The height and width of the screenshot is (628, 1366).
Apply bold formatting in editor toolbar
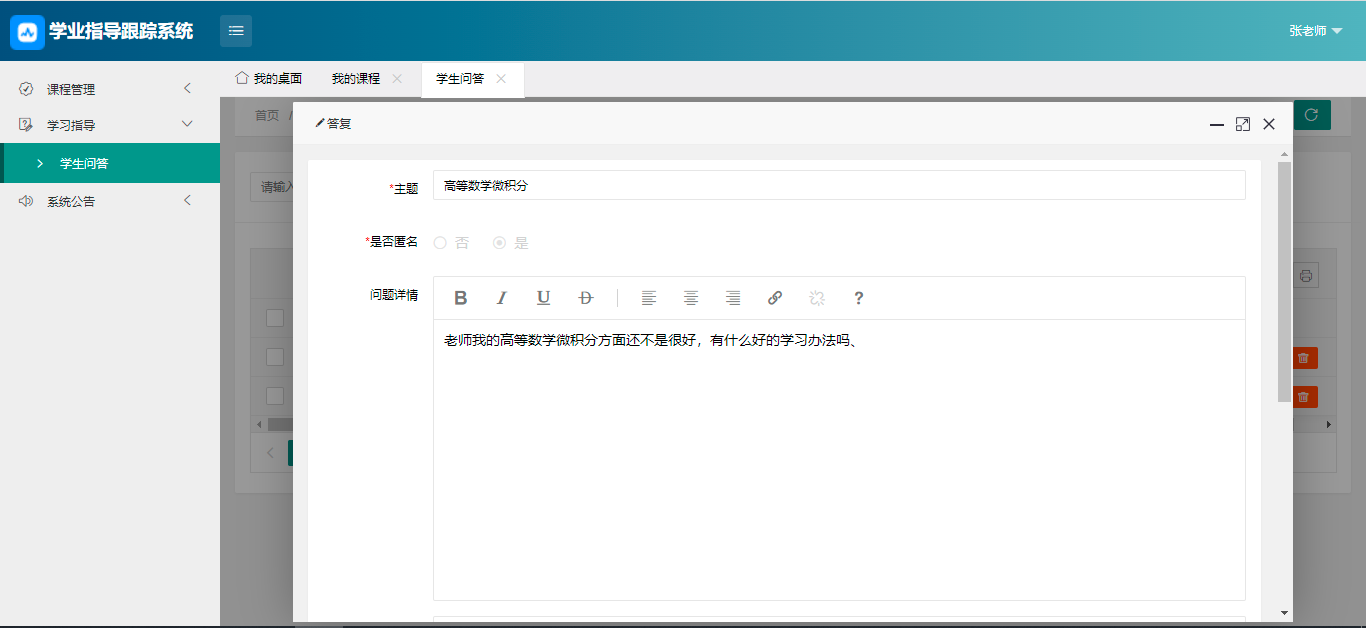click(461, 298)
